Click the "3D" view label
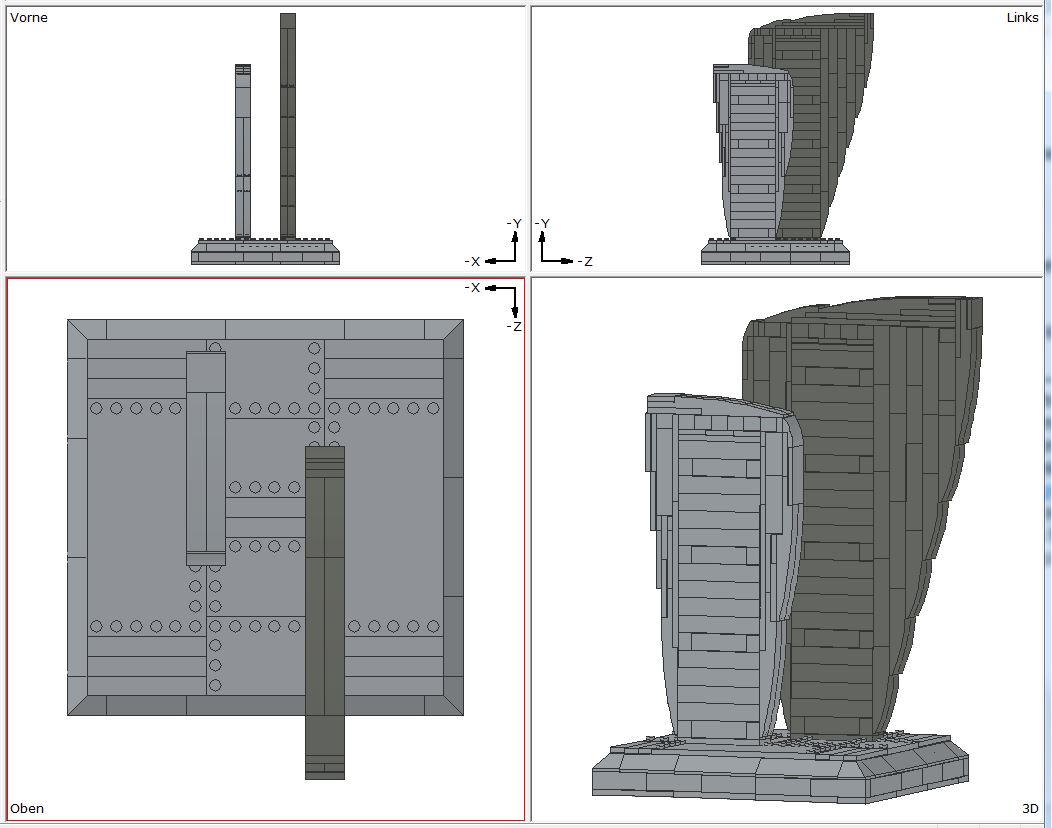Screen dimensions: 1052x828 tap(1030, 808)
